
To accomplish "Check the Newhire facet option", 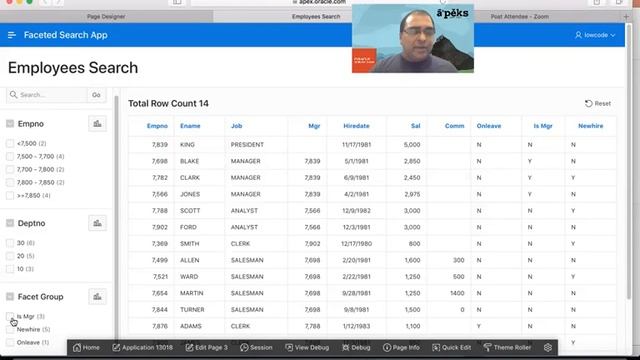I will click(10, 330).
